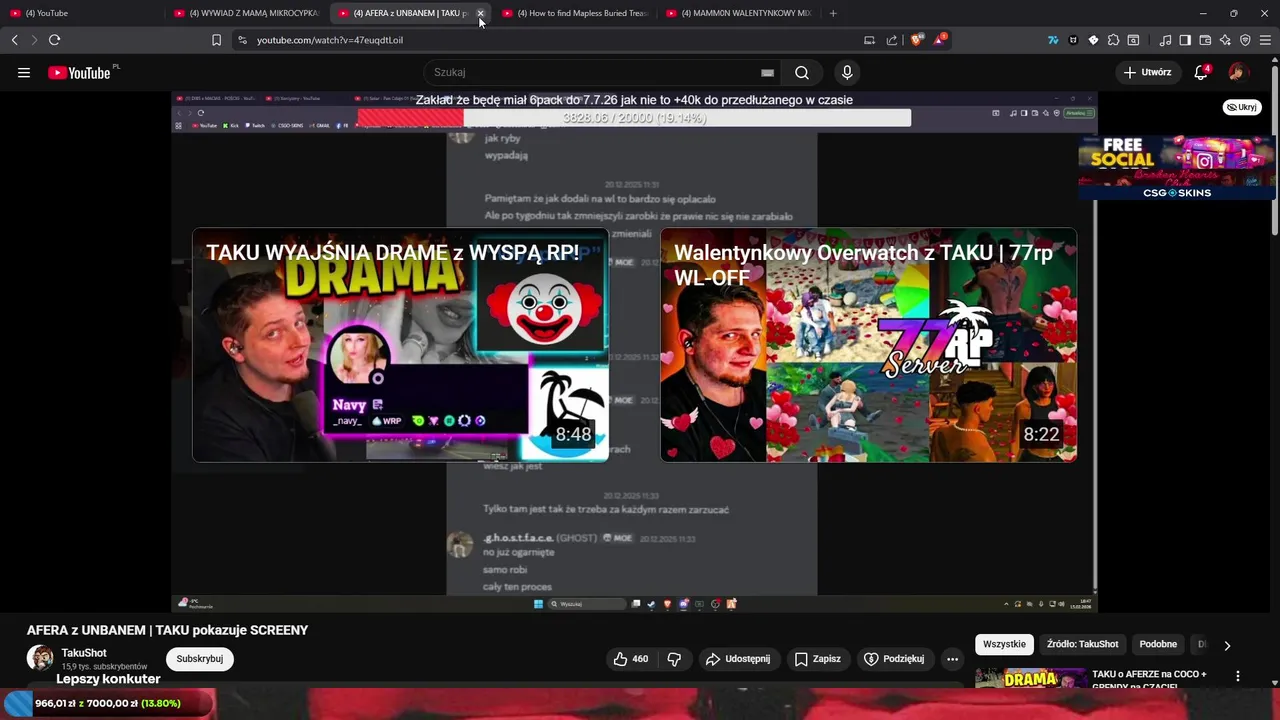Open the notifications bell
This screenshot has height=720, width=1280.
click(x=1201, y=72)
